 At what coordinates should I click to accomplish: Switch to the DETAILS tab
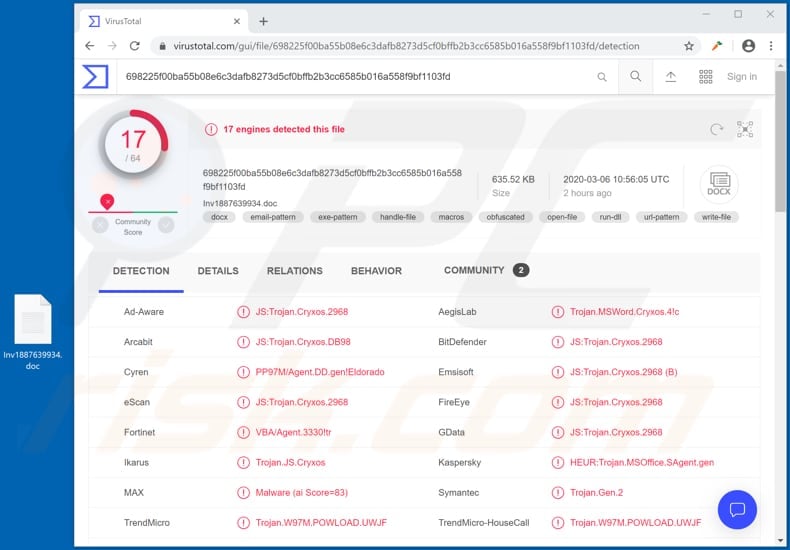(x=218, y=271)
